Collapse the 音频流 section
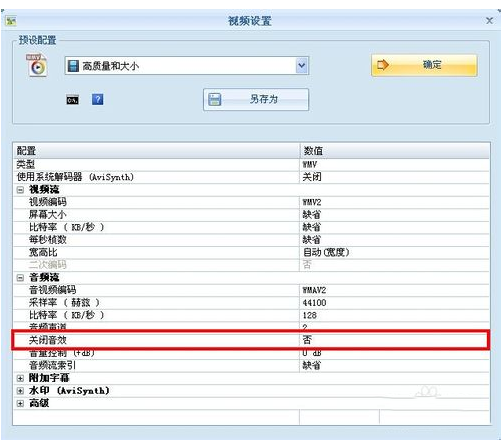The image size is (501, 442). point(20,277)
